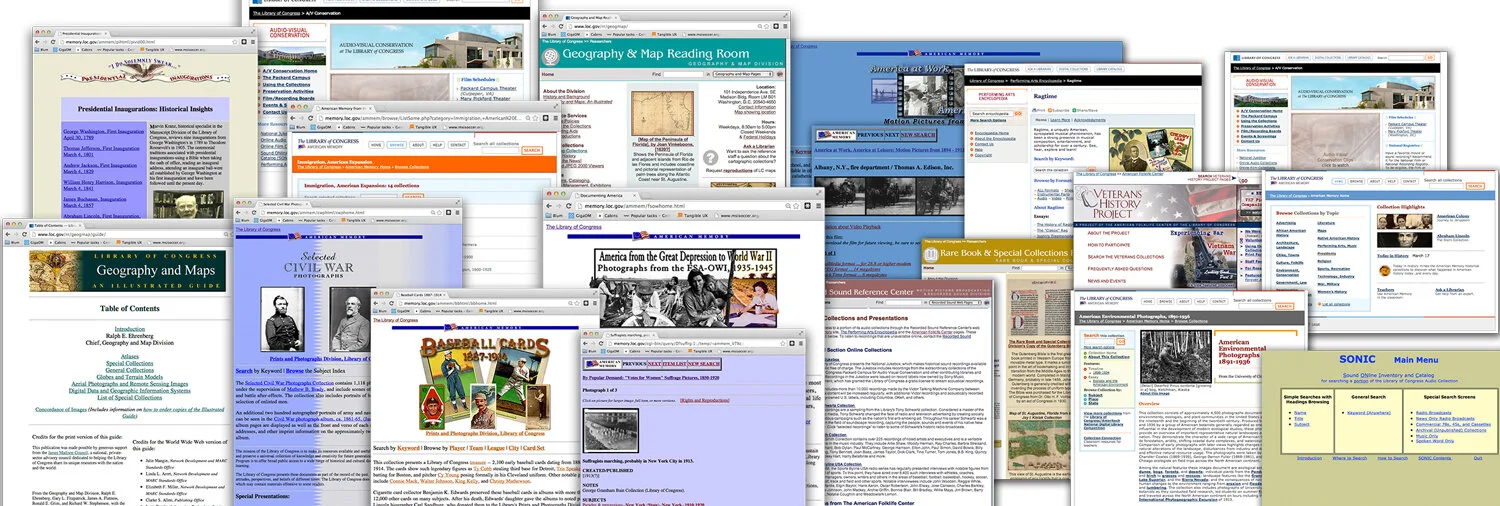Viewport: 1500px width, 506px height.
Task: Click Encyclopedia Home on the Ragtime page sidebar
Action: click(x=990, y=133)
